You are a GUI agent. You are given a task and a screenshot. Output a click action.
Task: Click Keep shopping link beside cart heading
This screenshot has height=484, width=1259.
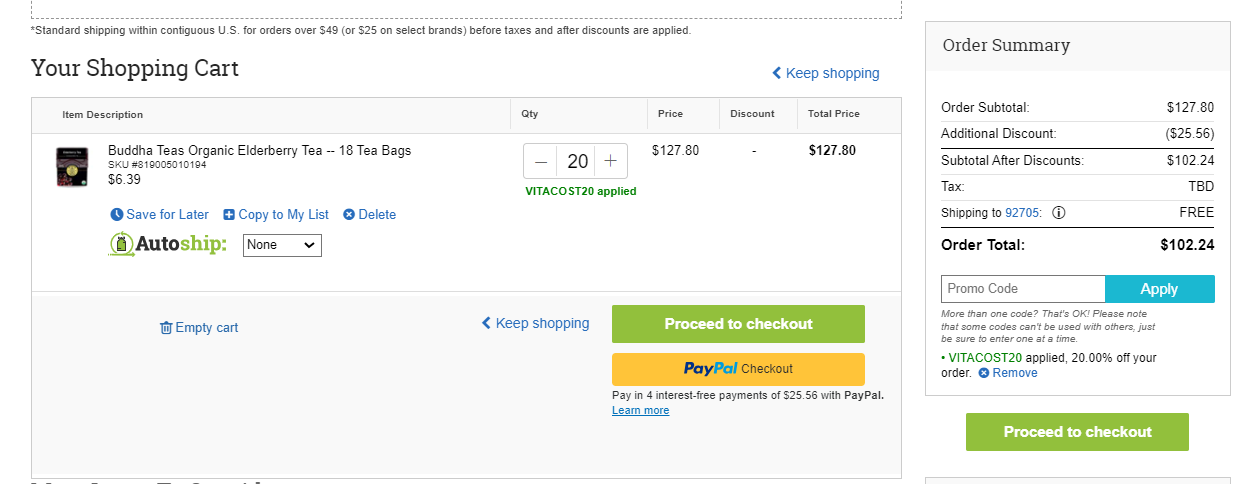[x=825, y=73]
